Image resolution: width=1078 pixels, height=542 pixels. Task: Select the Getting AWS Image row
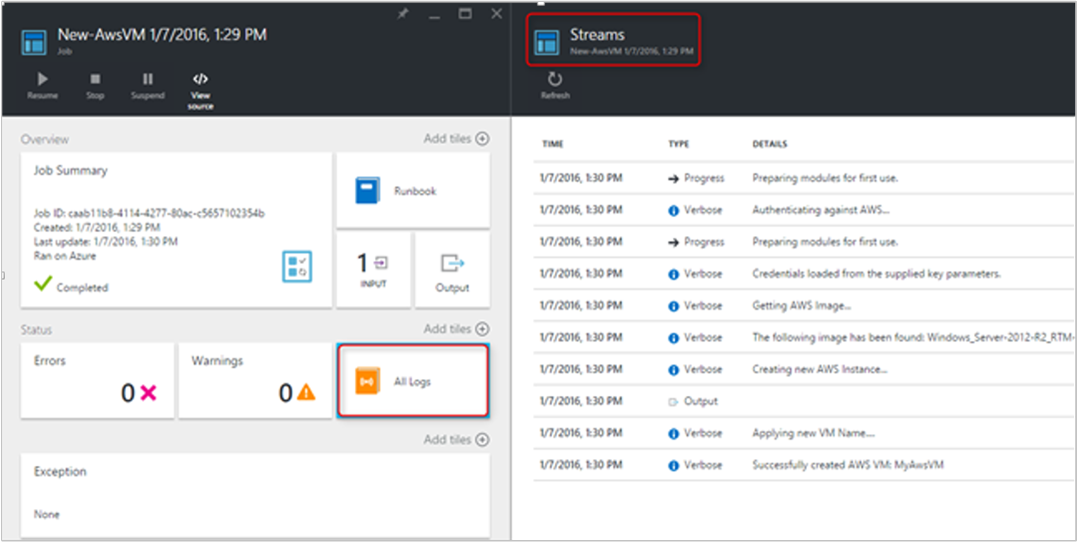coord(805,305)
